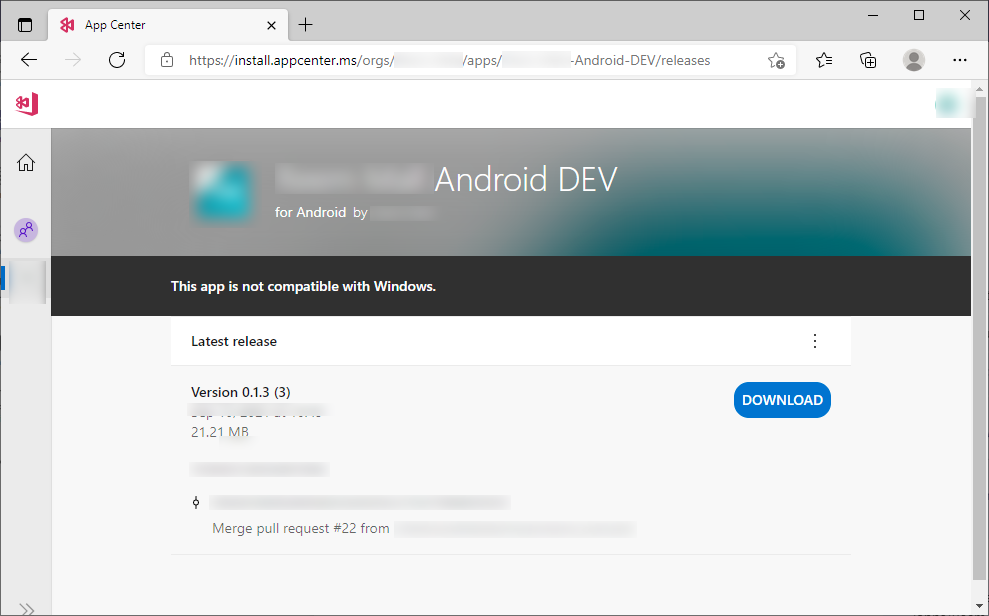Viewport: 989px width, 616px height.
Task: Go back using the browser arrow
Action: point(28,60)
